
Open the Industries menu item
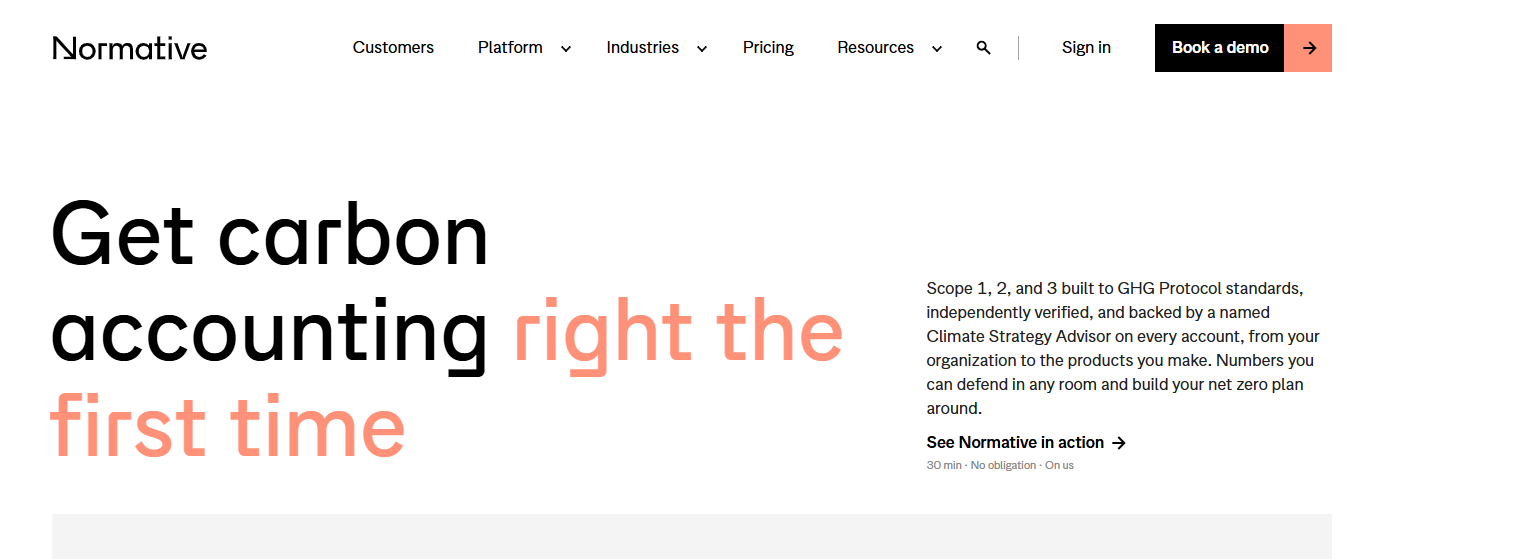point(642,48)
